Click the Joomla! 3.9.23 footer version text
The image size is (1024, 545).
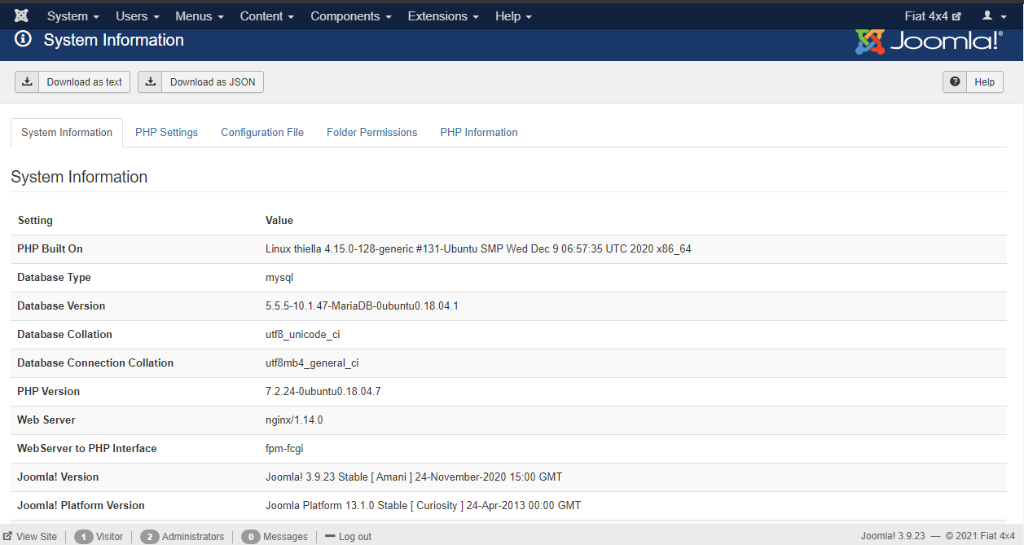coord(893,536)
